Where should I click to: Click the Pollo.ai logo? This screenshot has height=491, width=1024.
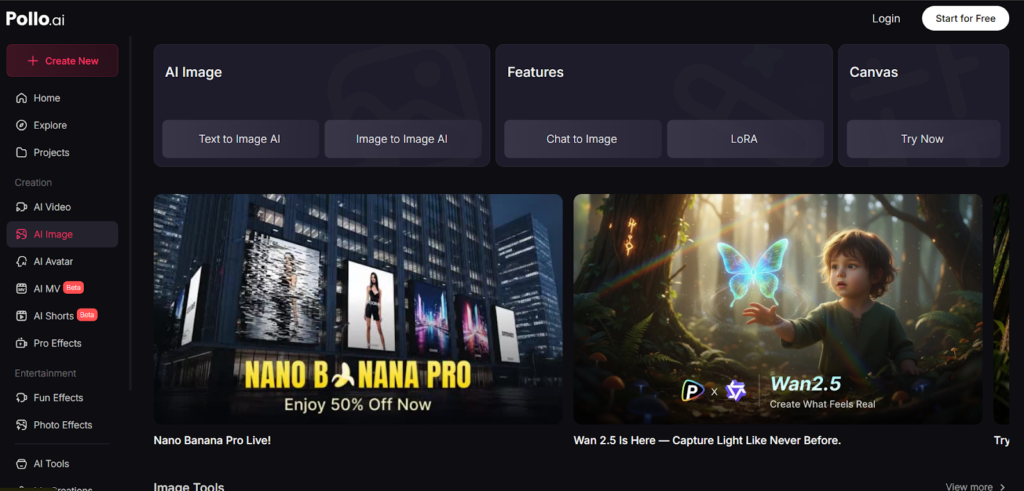(35, 18)
